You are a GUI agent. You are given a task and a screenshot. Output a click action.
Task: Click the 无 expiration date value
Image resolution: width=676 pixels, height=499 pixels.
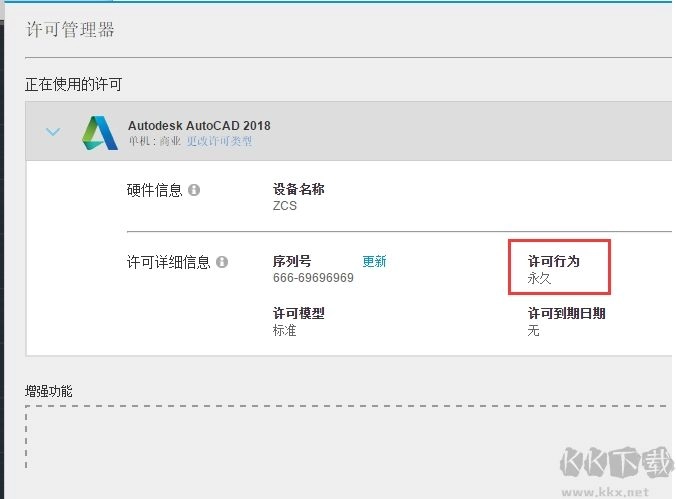(x=533, y=330)
